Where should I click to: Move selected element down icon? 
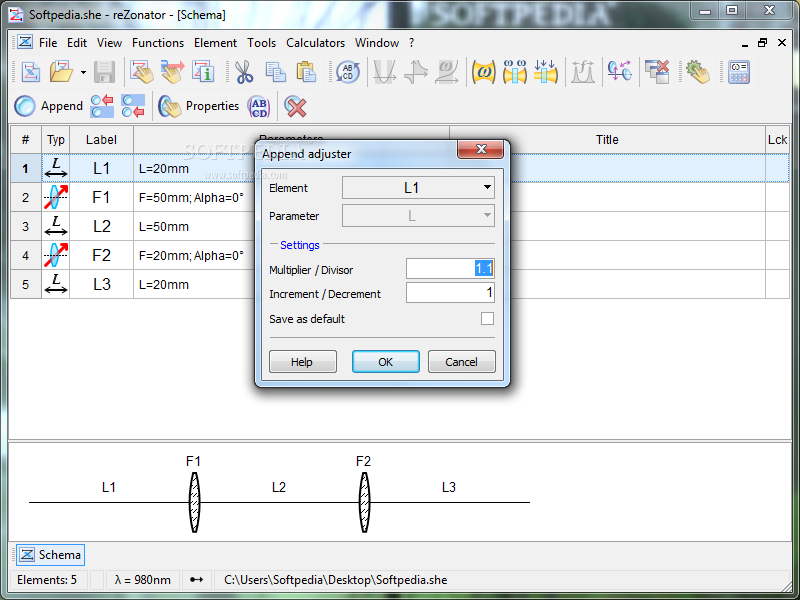[133, 106]
